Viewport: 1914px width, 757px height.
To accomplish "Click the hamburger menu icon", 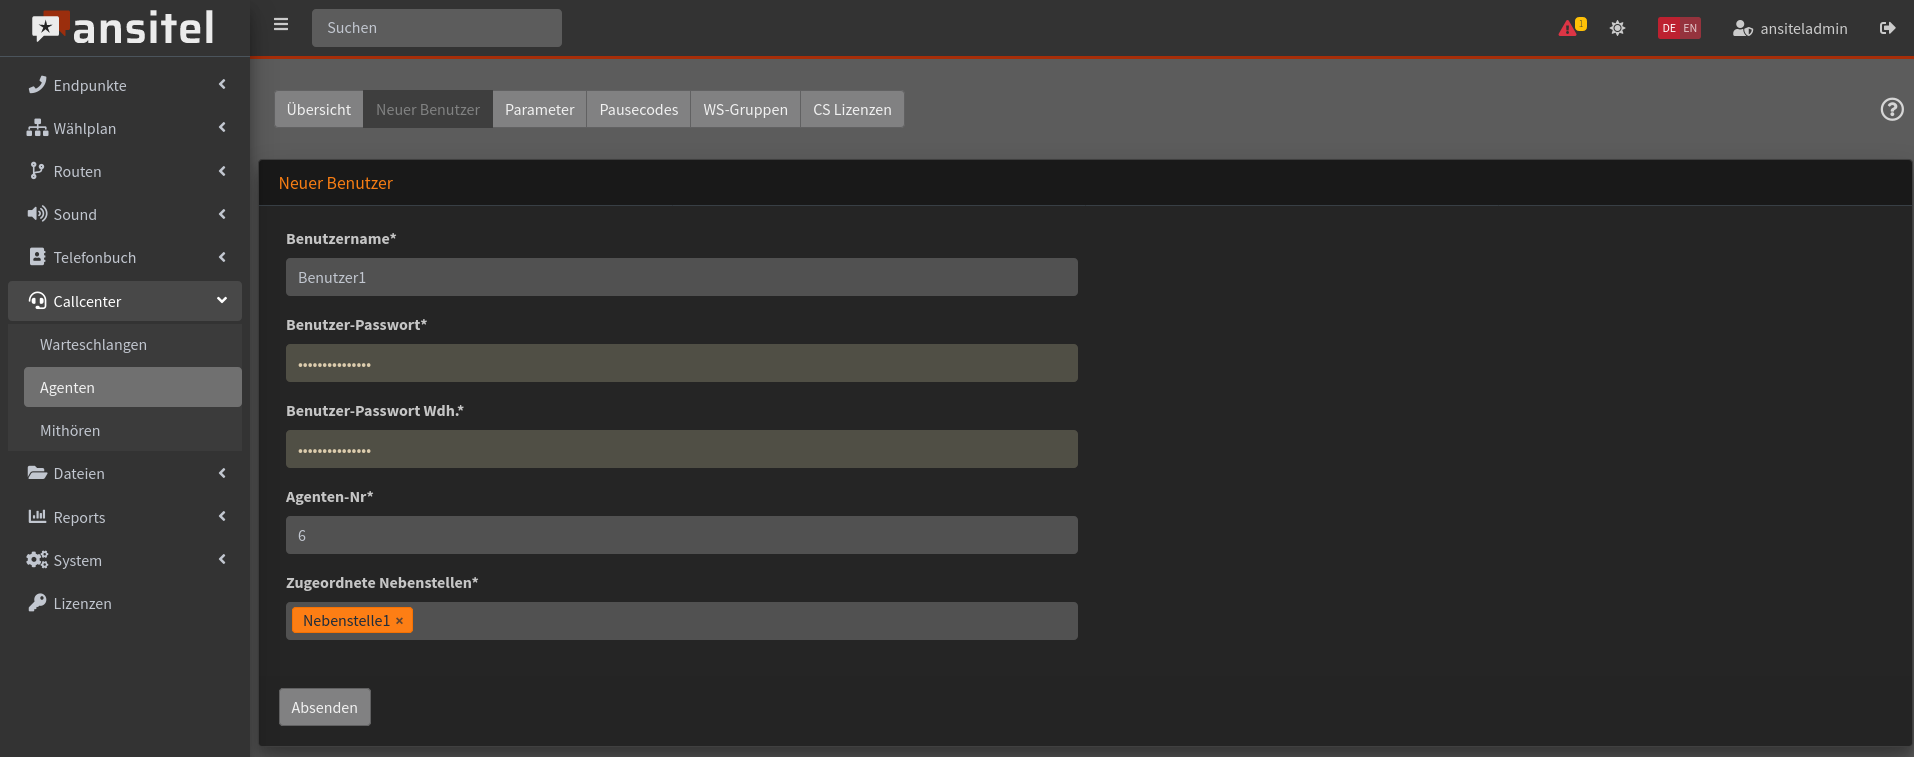I will pyautogui.click(x=281, y=25).
